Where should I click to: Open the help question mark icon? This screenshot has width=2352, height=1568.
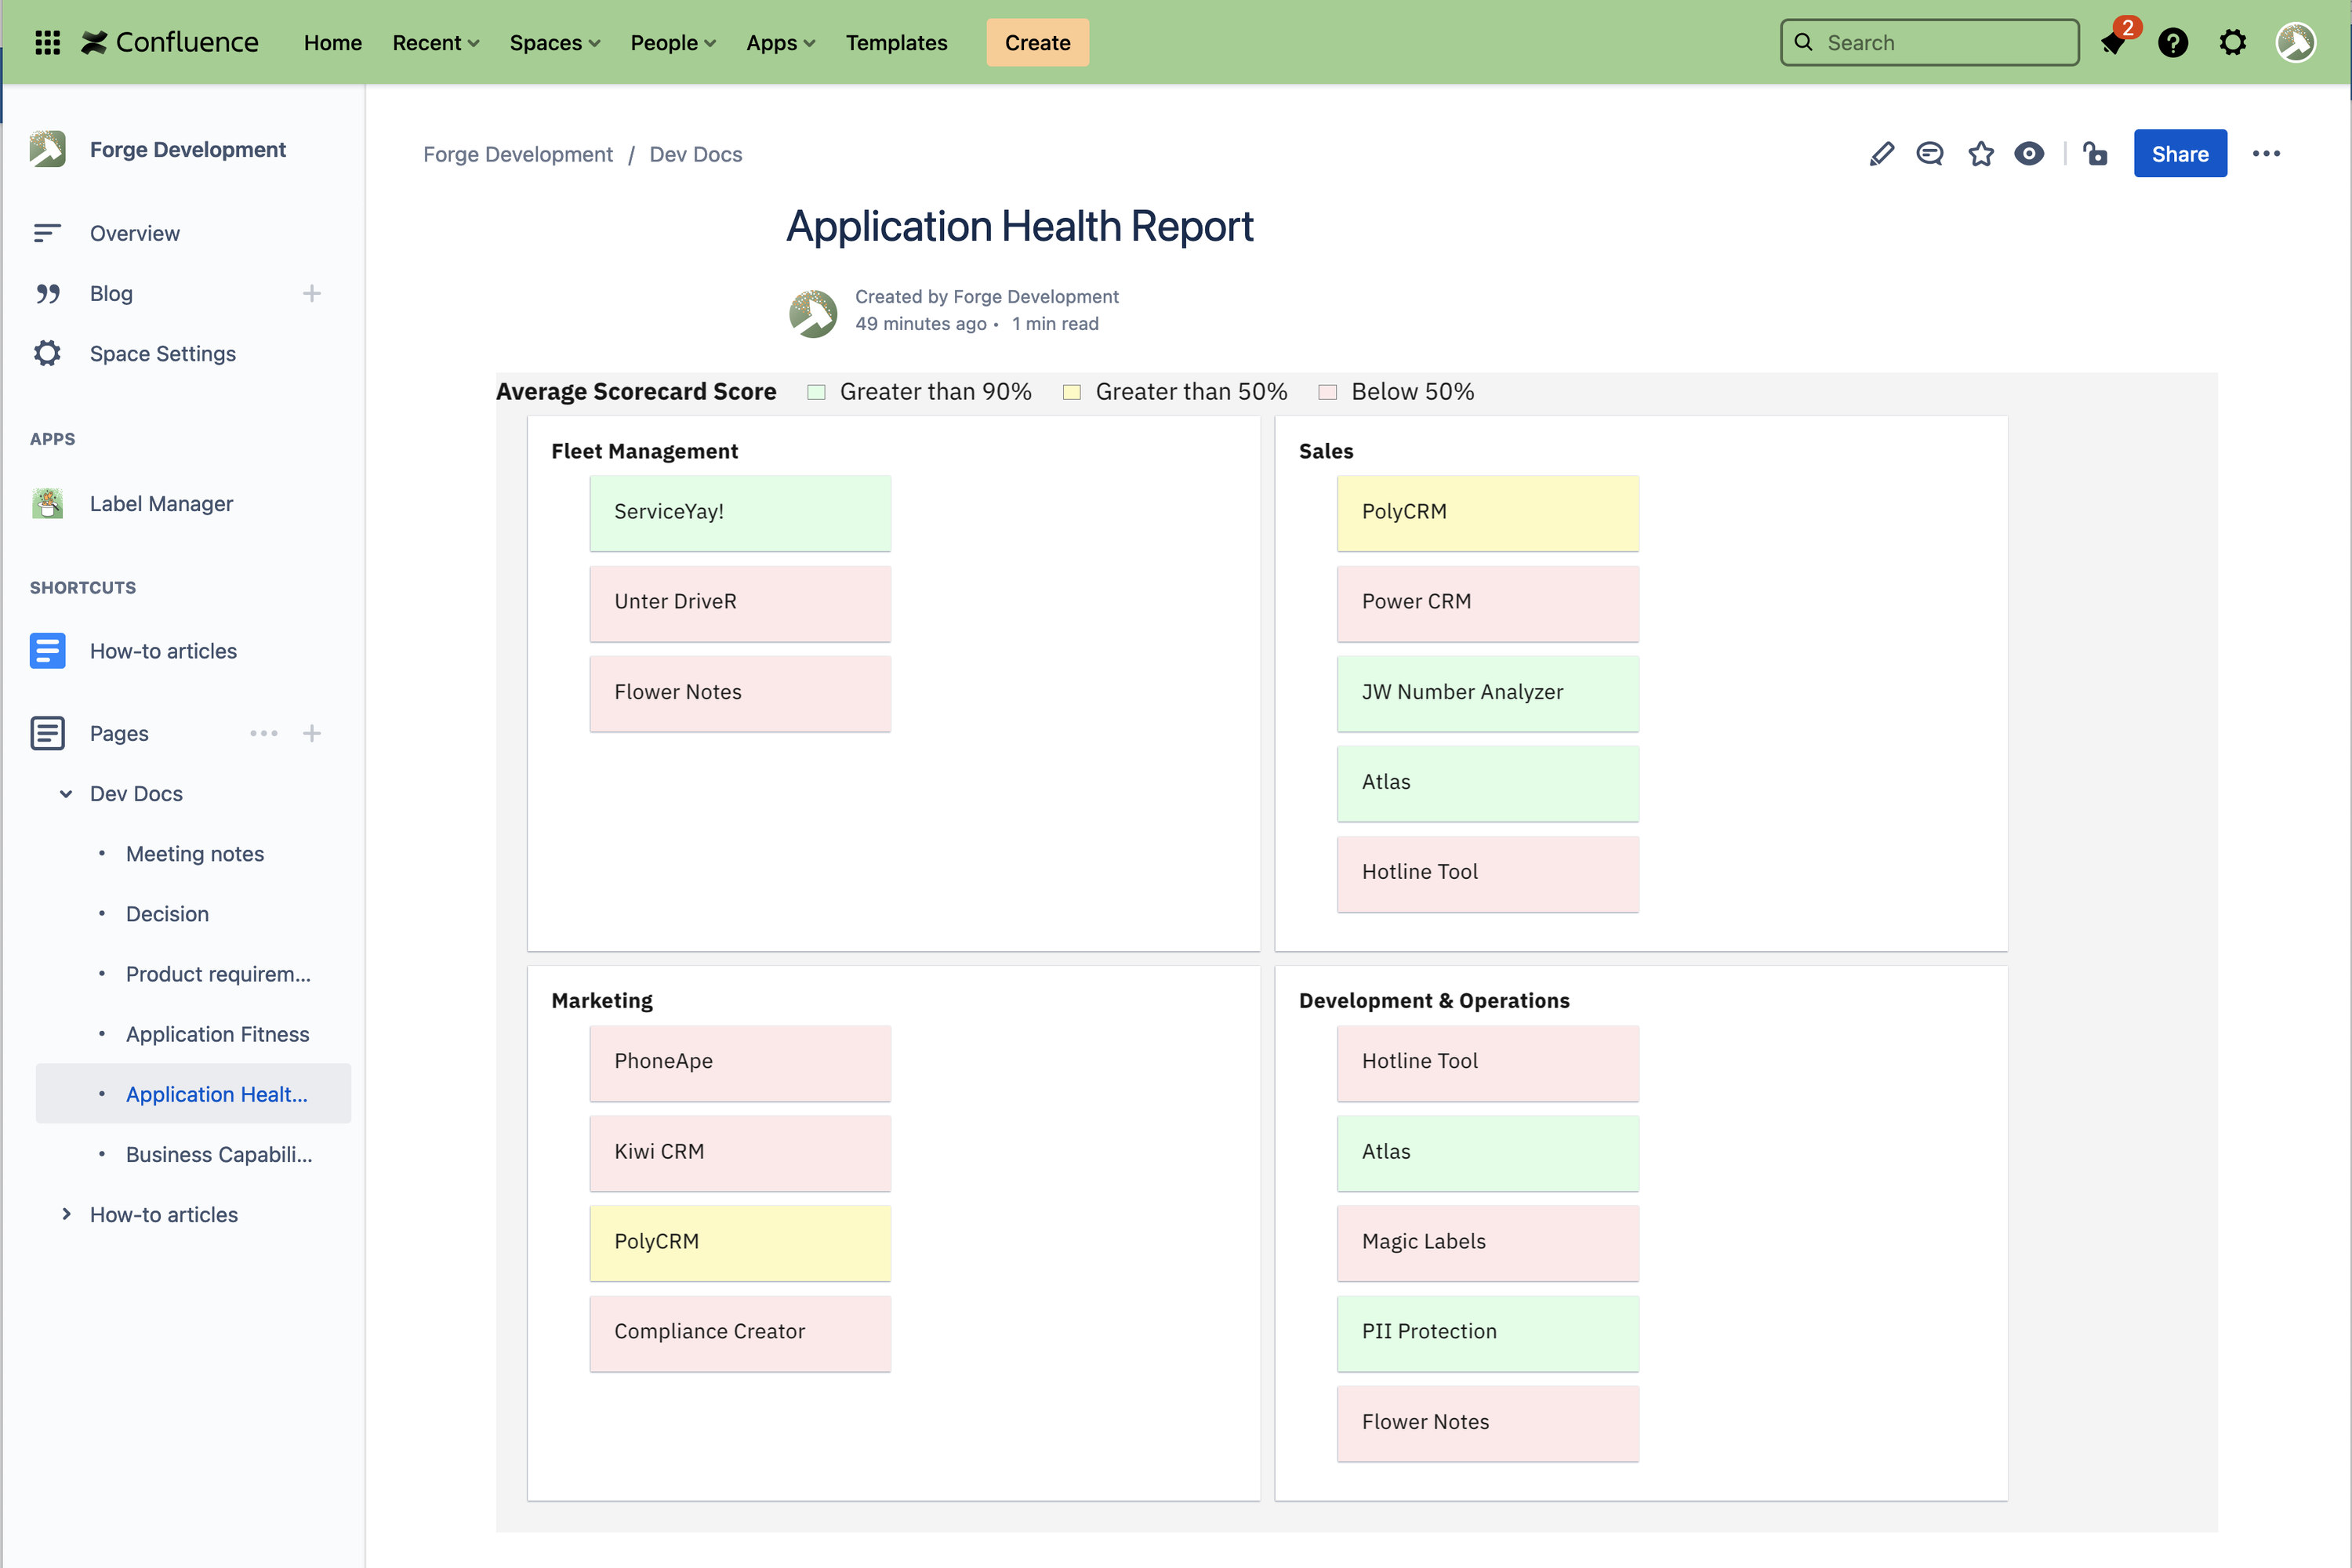click(2172, 43)
